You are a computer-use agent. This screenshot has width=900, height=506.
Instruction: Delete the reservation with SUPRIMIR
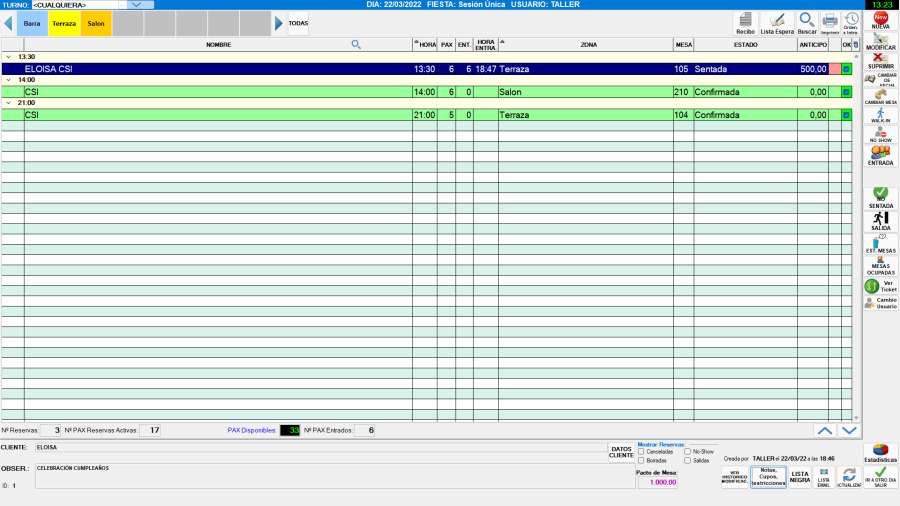[x=880, y=61]
